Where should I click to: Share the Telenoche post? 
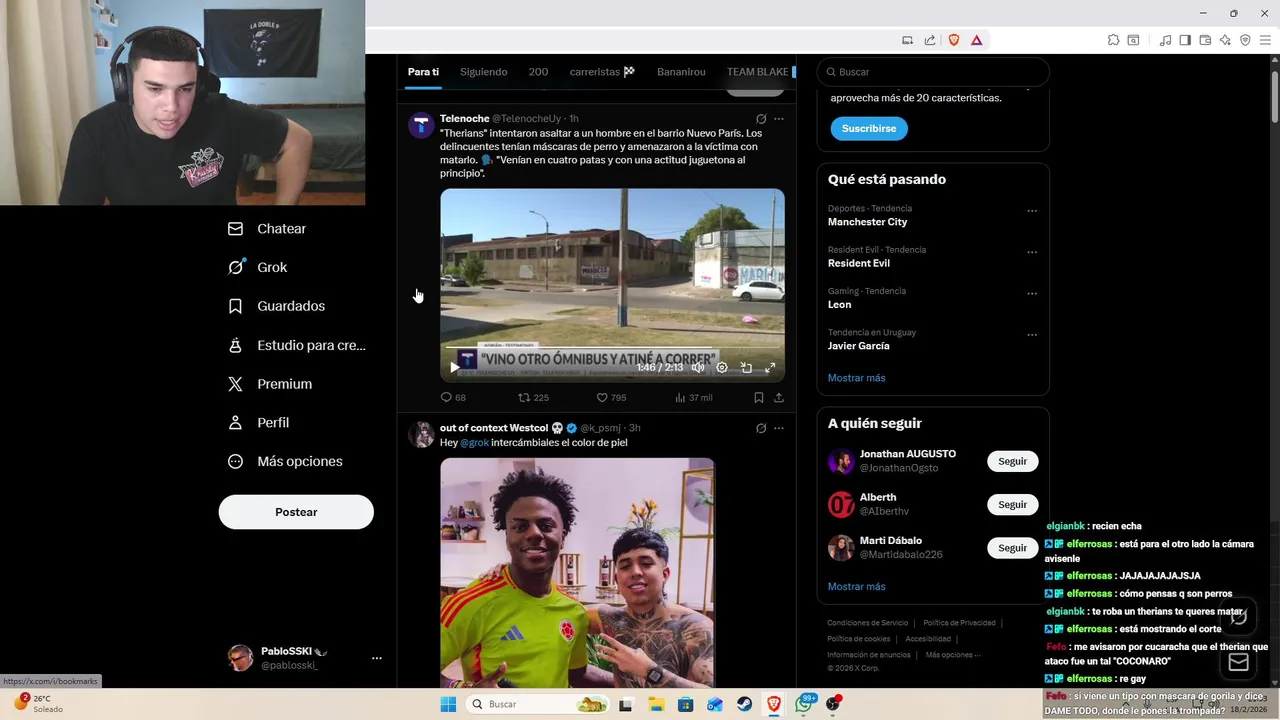tap(779, 397)
